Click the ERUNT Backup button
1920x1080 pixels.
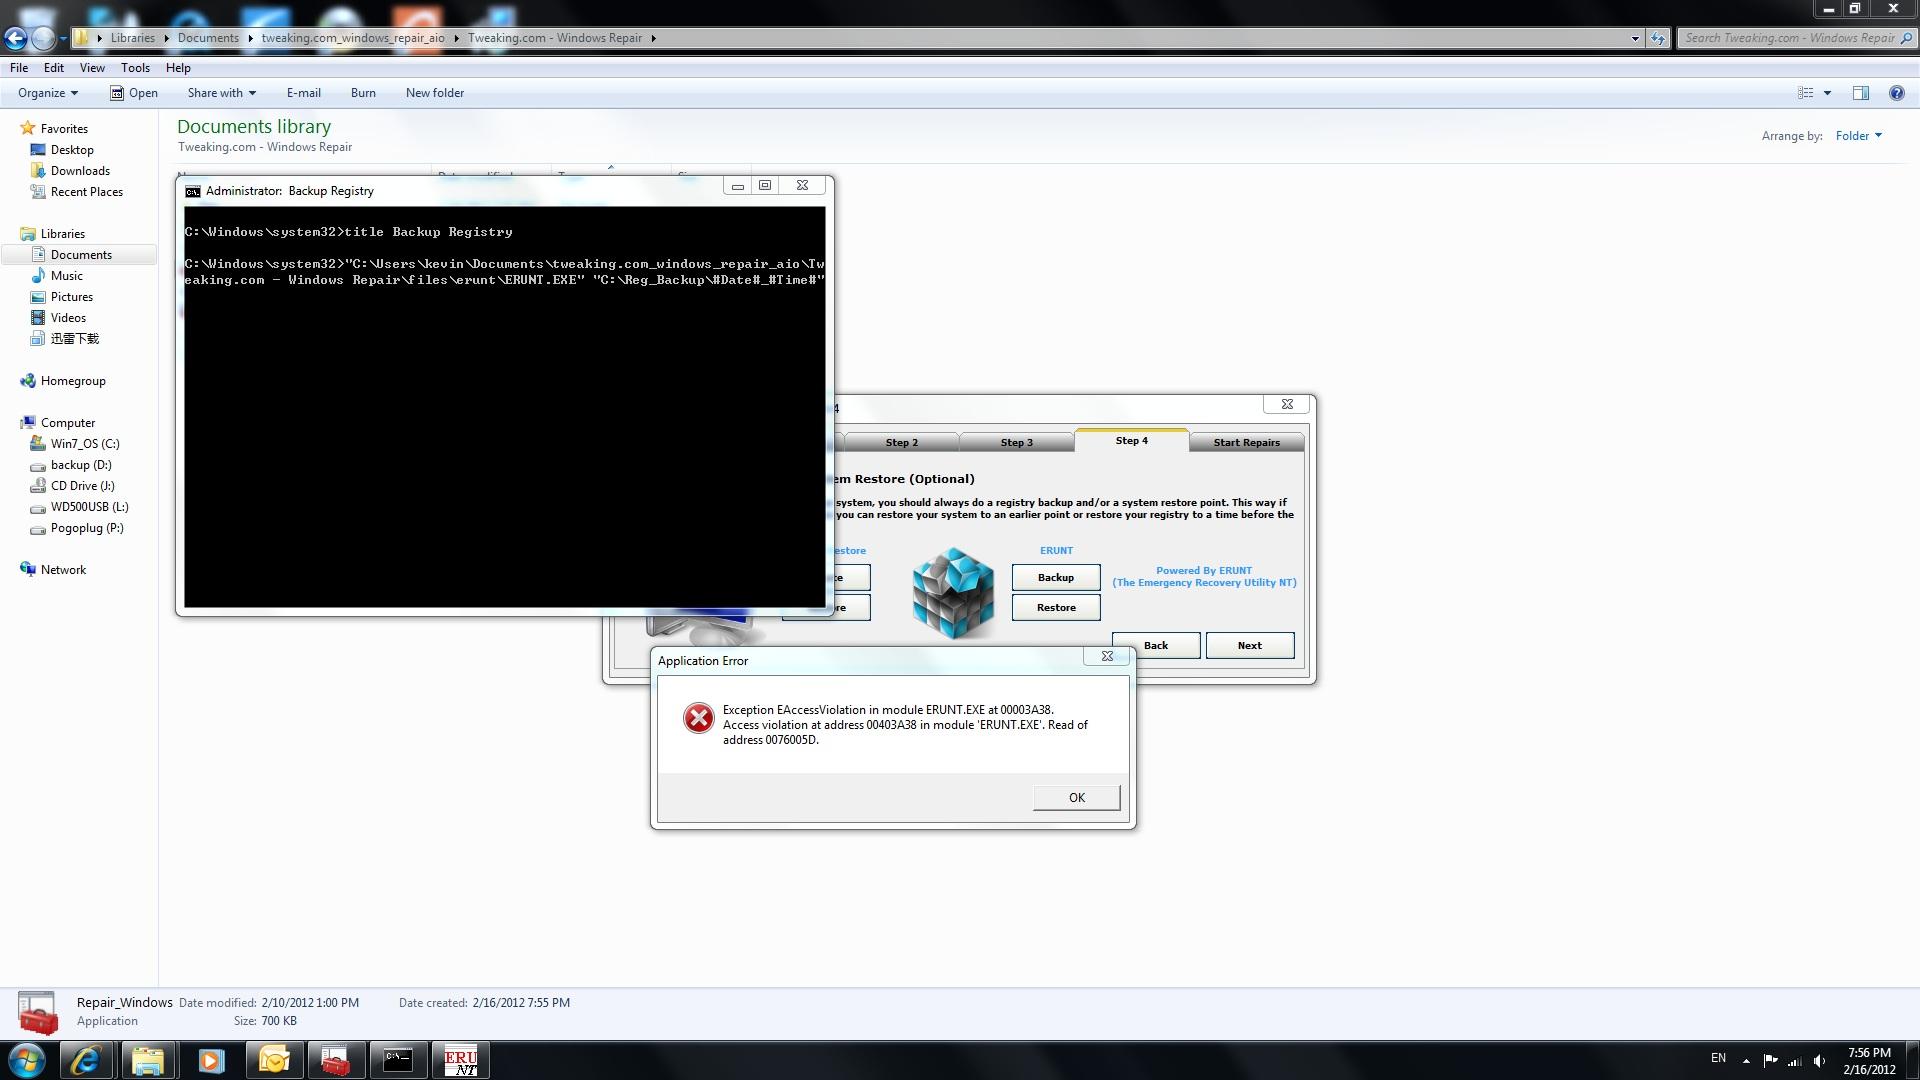click(x=1055, y=577)
